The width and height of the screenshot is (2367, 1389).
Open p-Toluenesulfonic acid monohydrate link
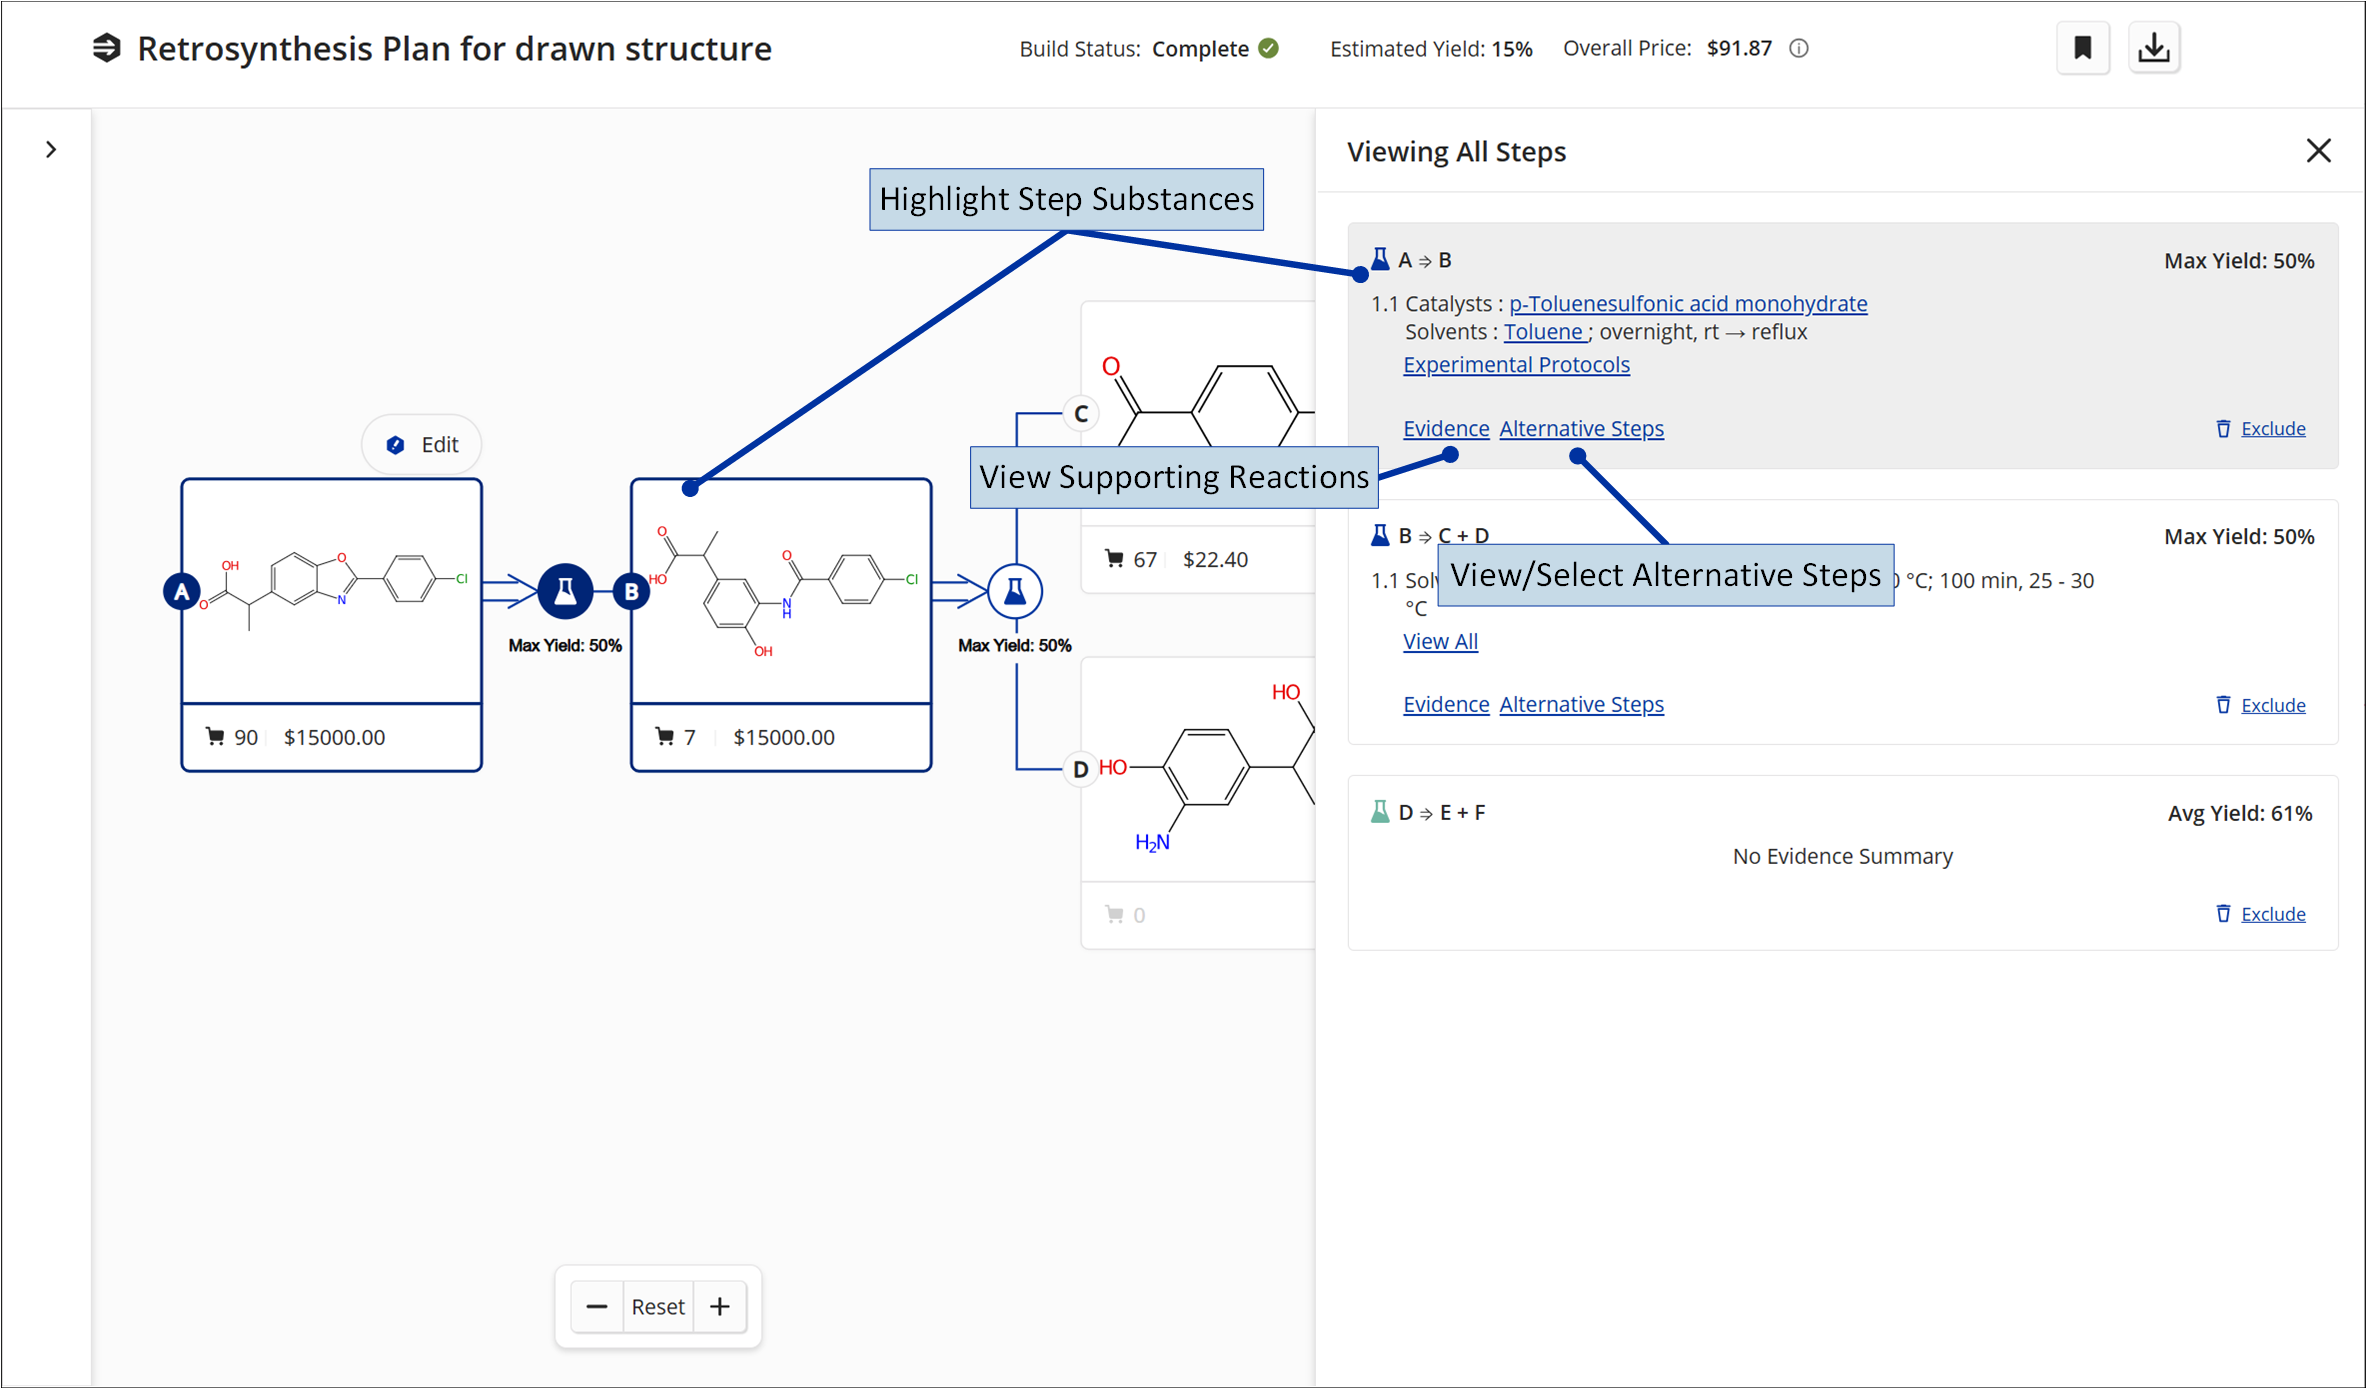click(x=1688, y=303)
